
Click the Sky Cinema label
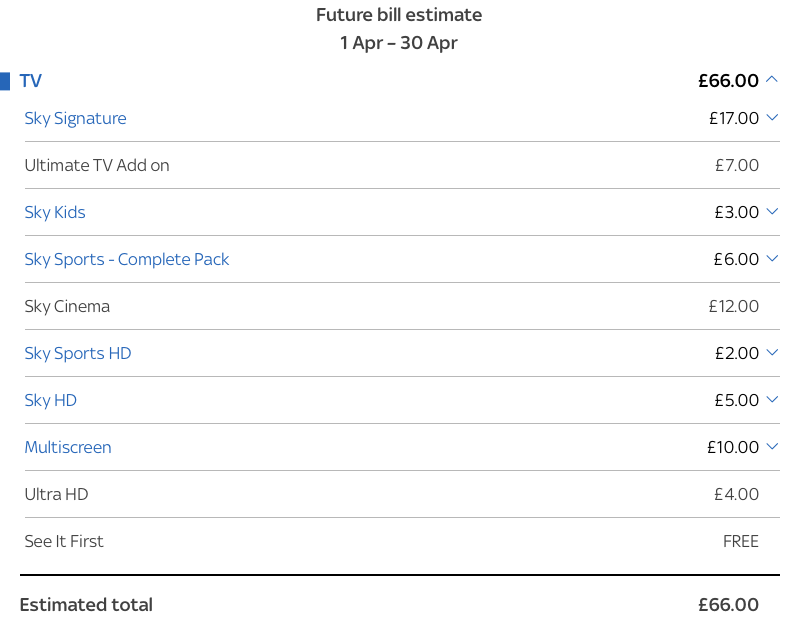[x=67, y=306]
